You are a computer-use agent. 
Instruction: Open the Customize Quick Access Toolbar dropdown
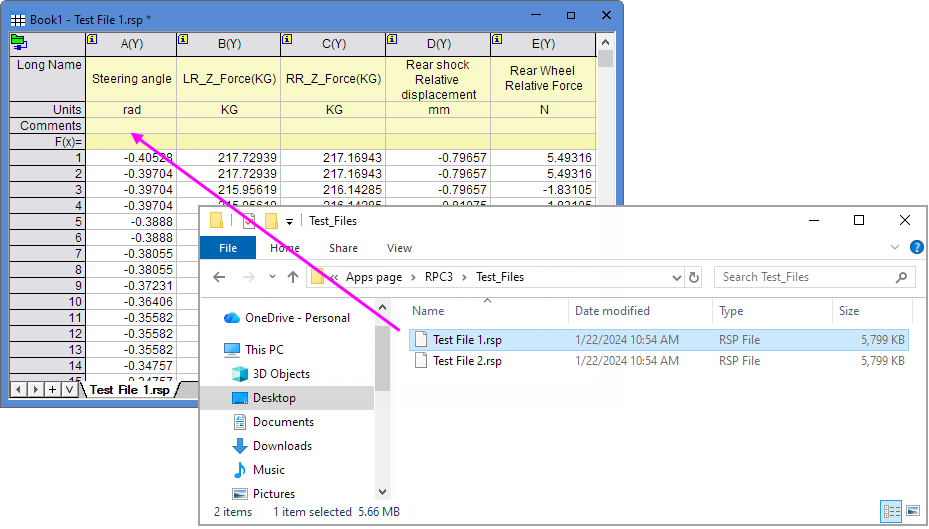pos(290,221)
